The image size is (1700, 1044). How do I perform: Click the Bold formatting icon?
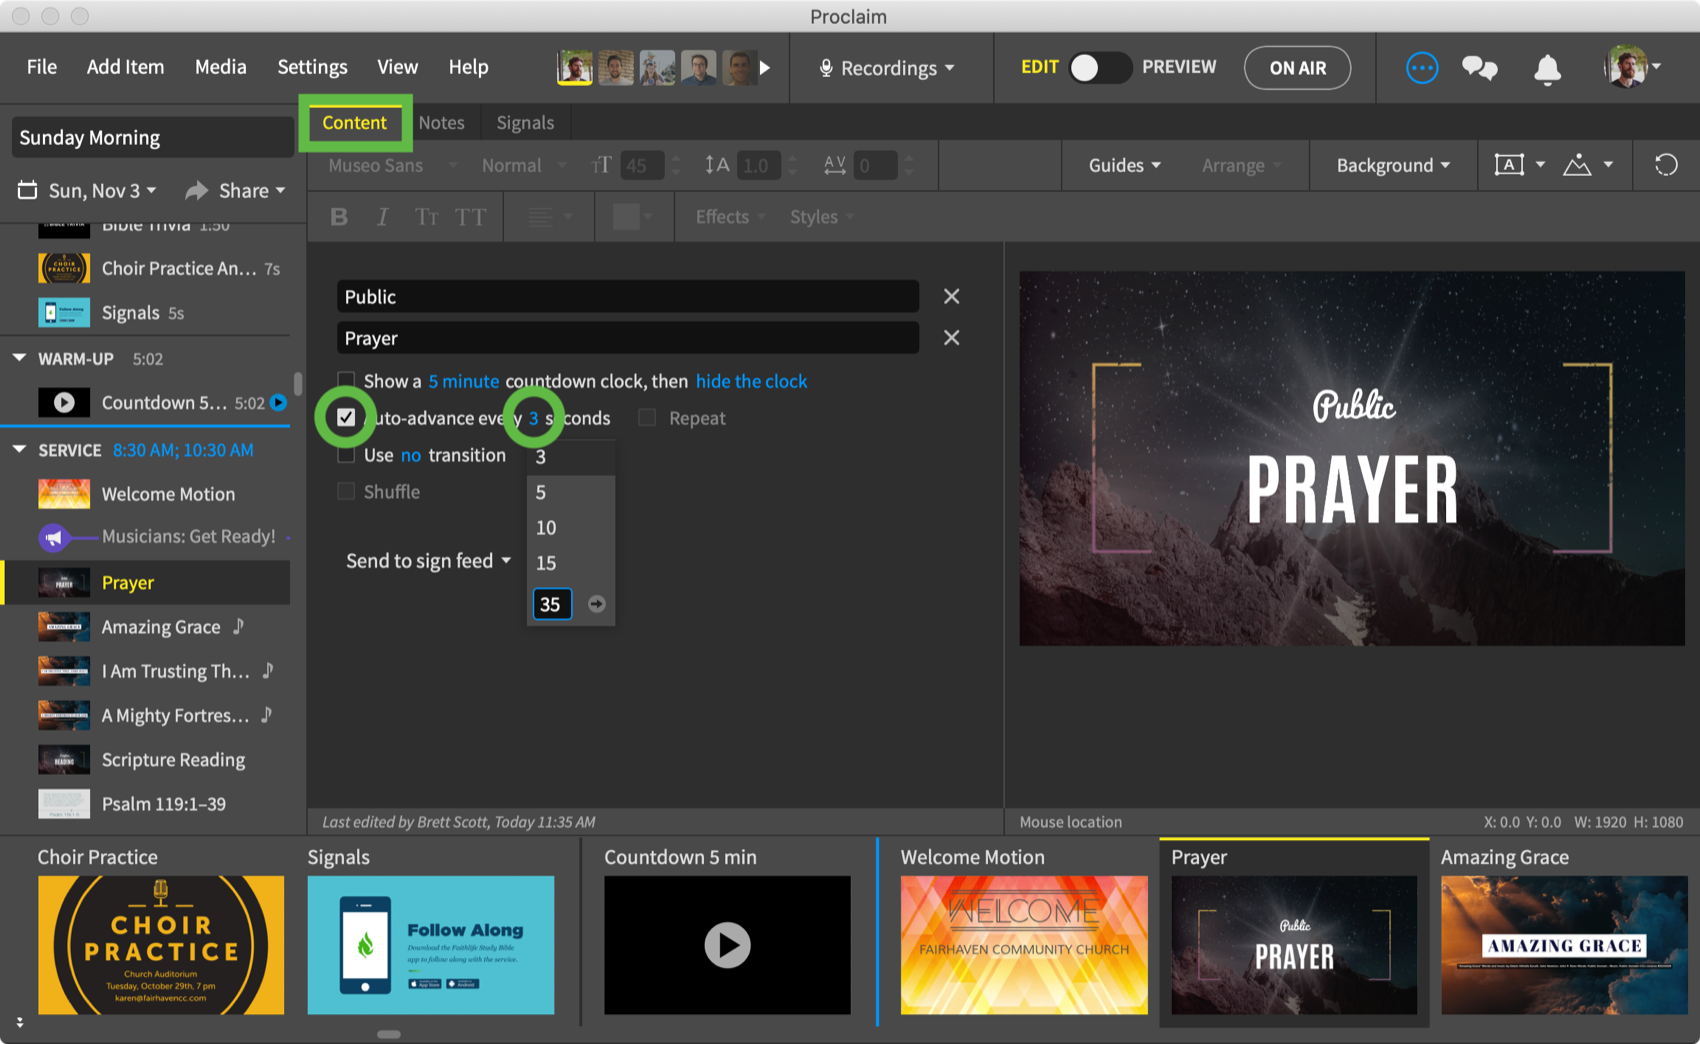point(339,217)
